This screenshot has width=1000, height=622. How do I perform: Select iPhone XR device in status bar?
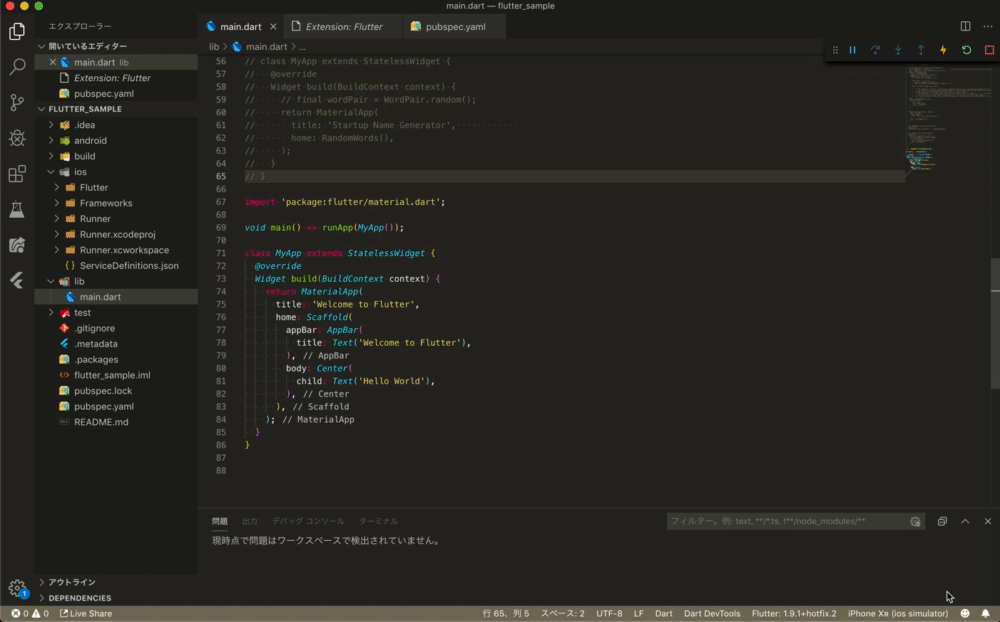[897, 613]
